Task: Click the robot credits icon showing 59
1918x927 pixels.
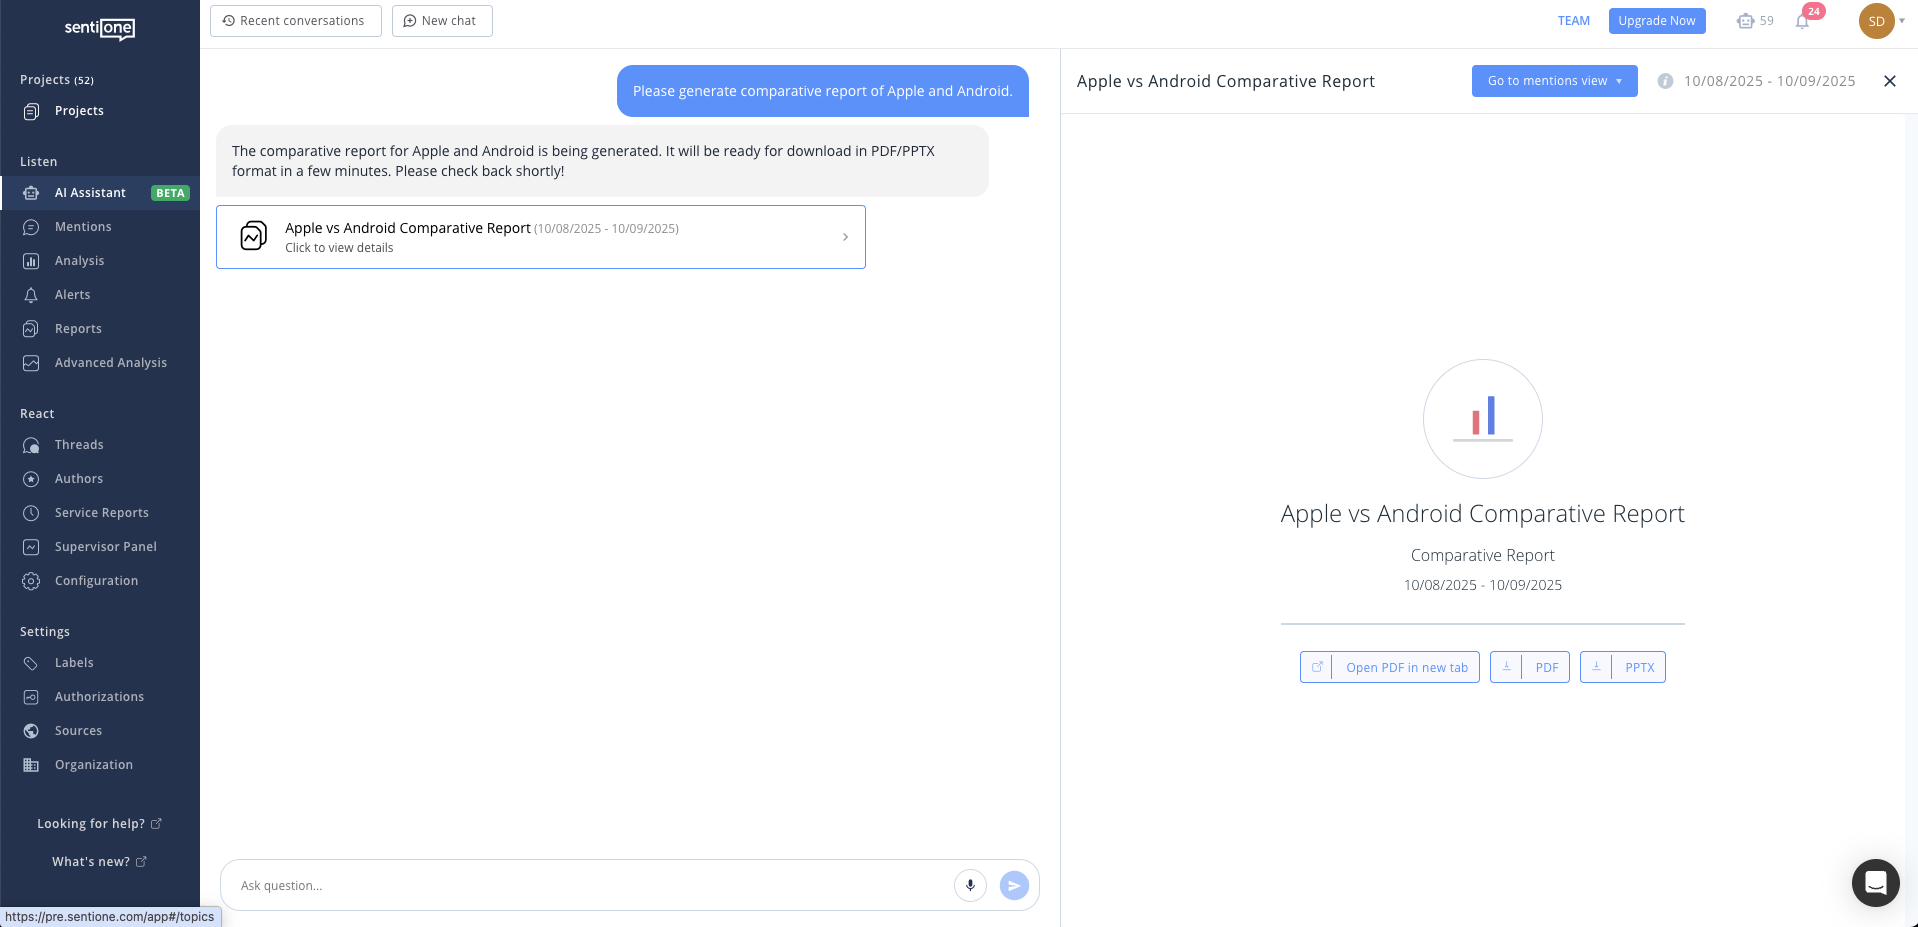Action: click(1746, 21)
